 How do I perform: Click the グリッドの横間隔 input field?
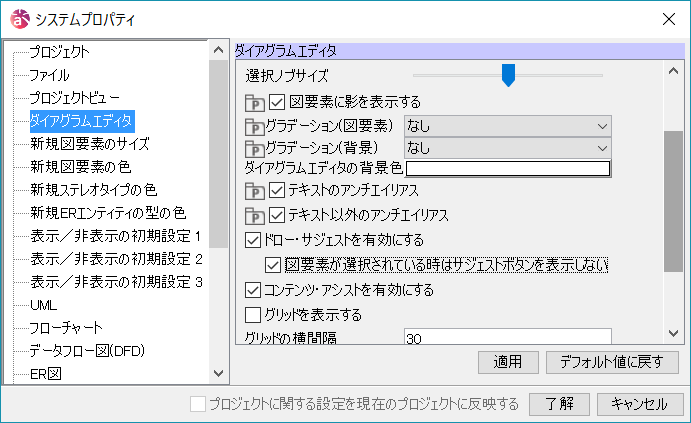507,338
